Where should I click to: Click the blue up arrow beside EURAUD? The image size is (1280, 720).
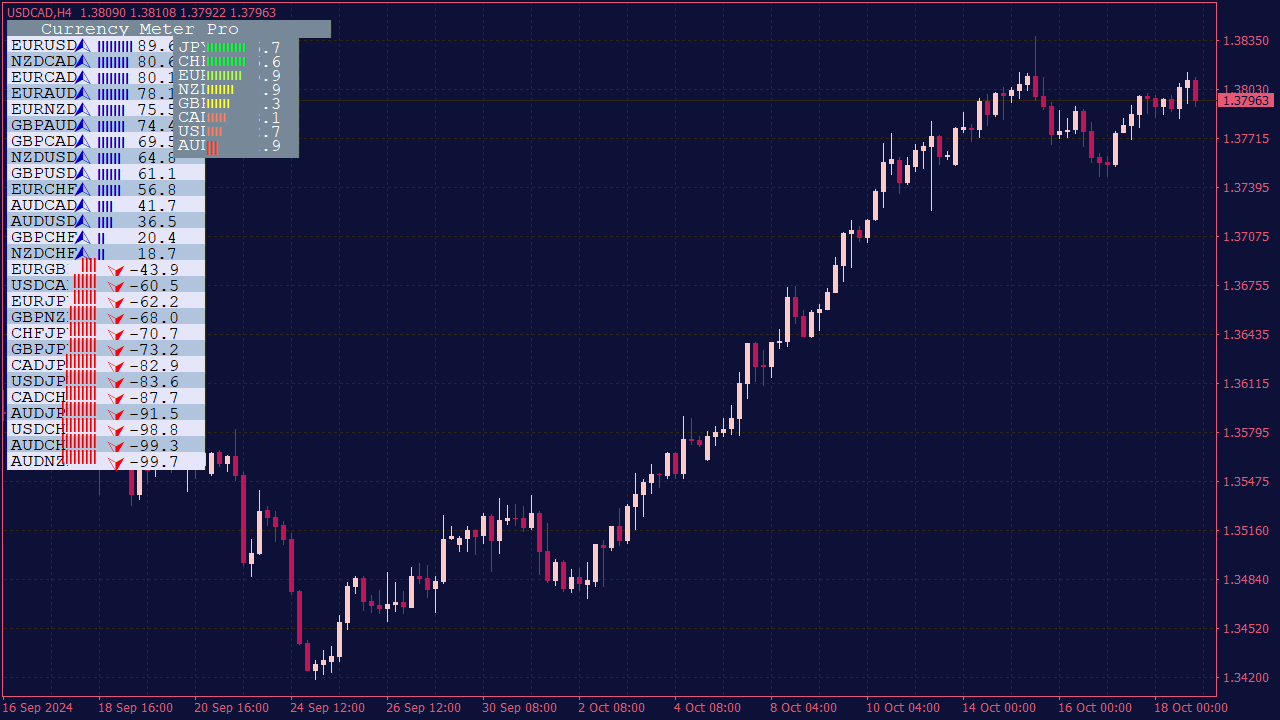coord(84,94)
